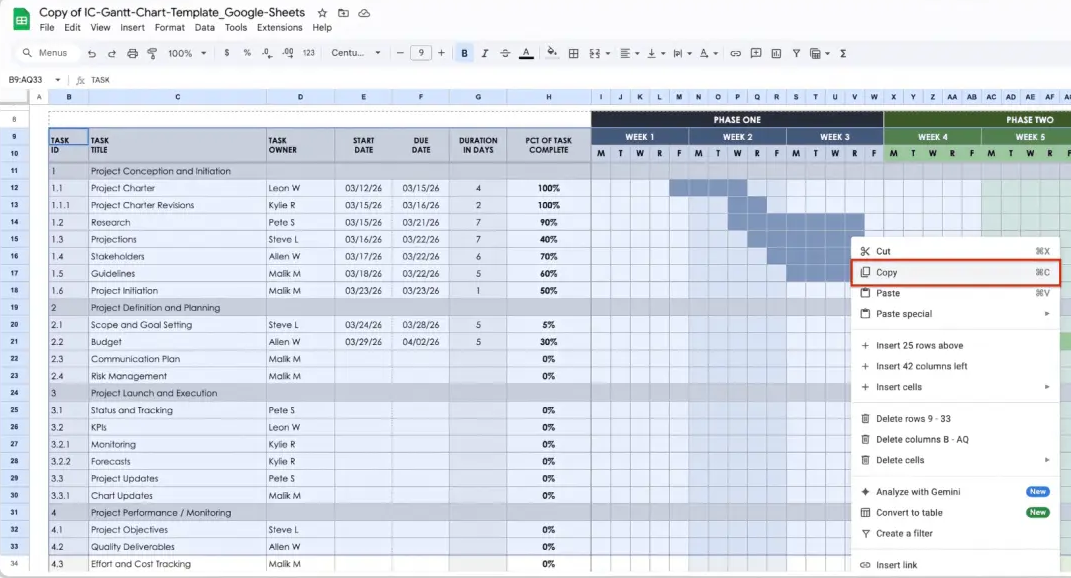The width and height of the screenshot is (1071, 578).
Task: Format selection as percent
Action: (247, 52)
